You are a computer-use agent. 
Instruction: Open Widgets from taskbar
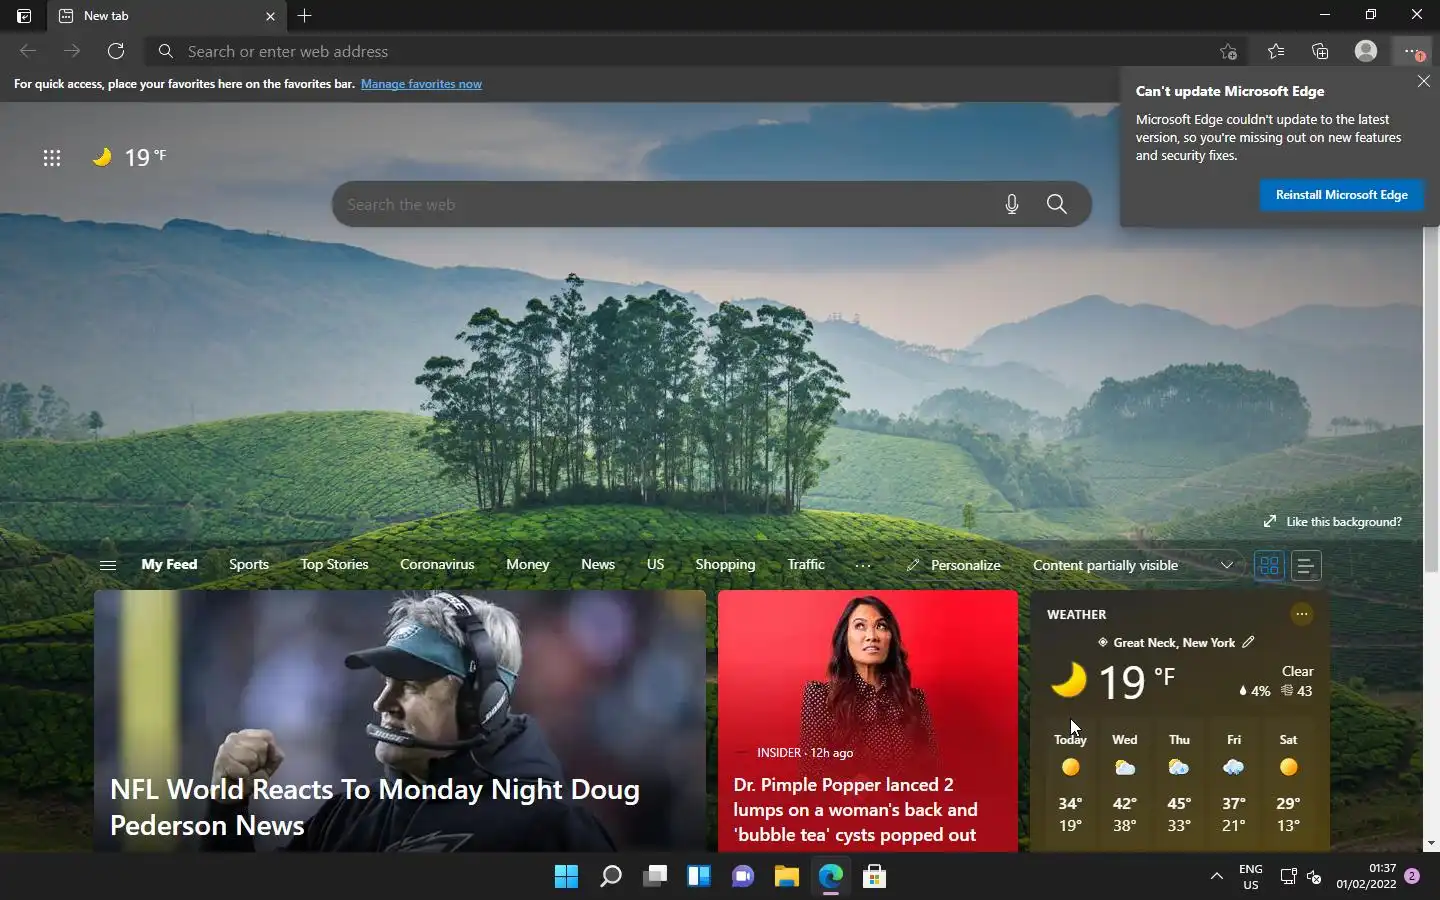(699, 876)
